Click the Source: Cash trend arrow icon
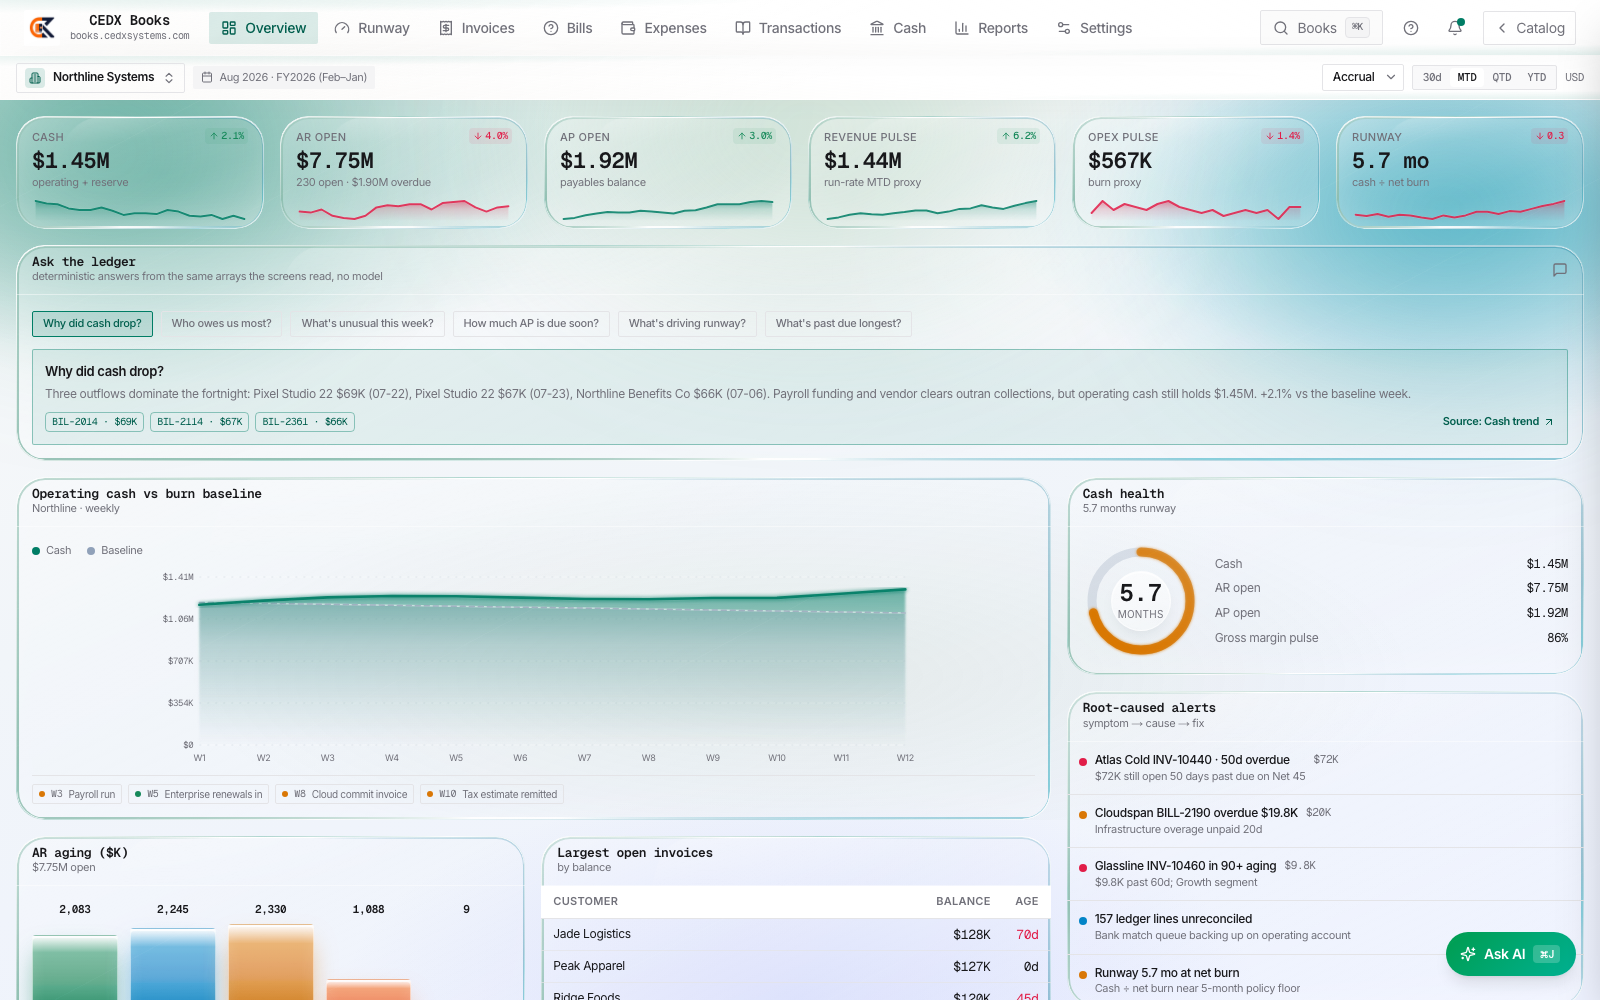This screenshot has height=1000, width=1600. (1549, 422)
